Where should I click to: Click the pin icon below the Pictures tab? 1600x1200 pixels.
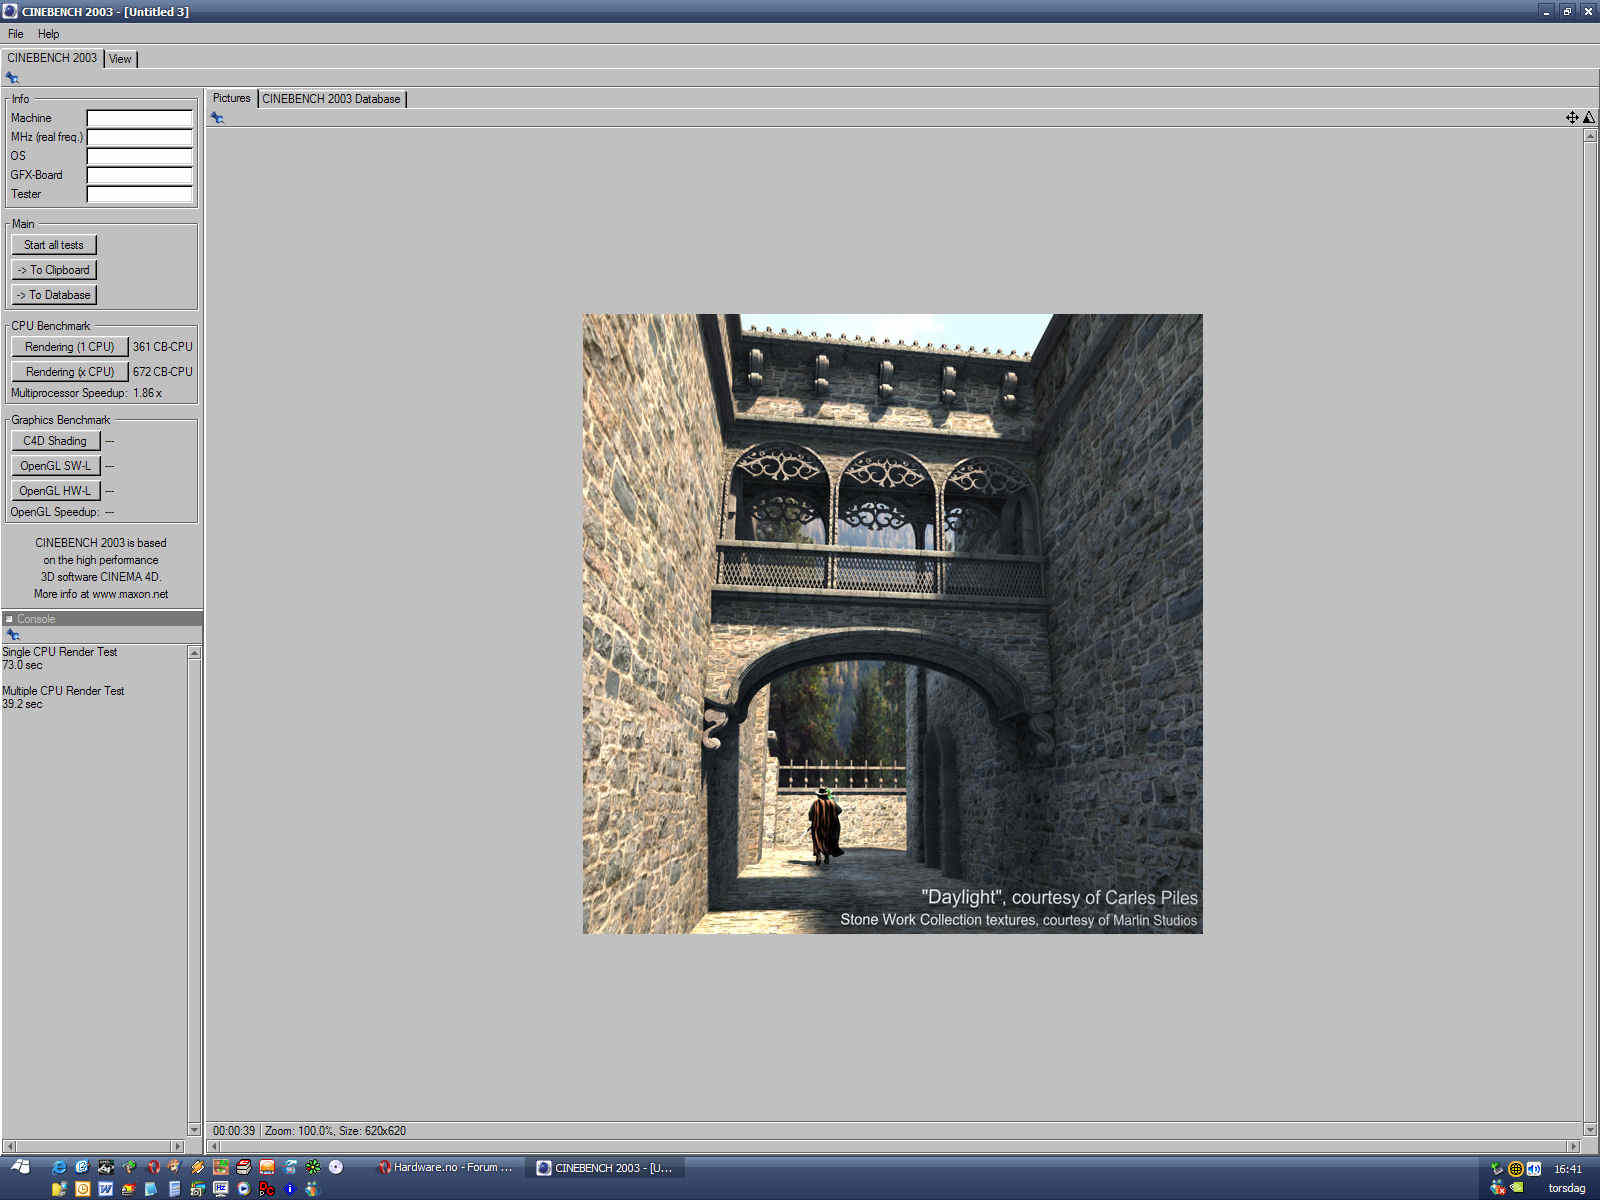217,118
